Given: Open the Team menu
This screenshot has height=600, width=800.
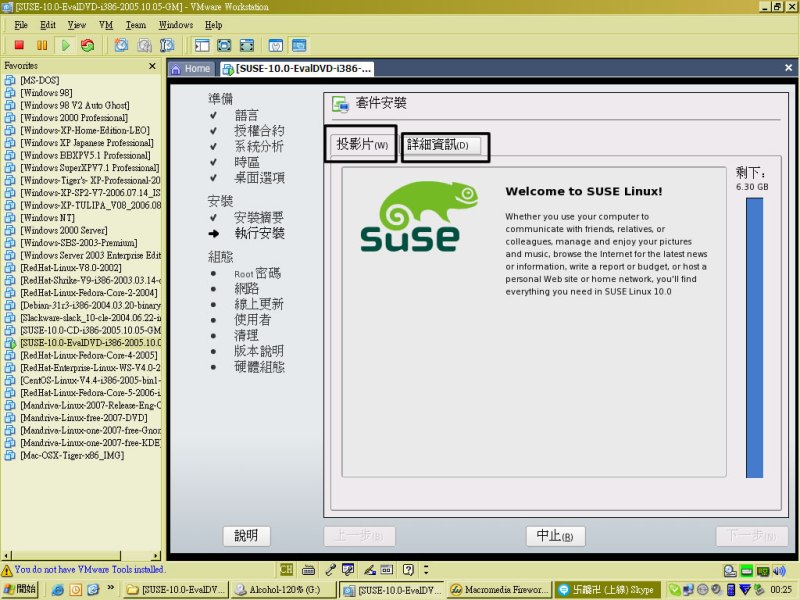Looking at the screenshot, I should click(136, 25).
